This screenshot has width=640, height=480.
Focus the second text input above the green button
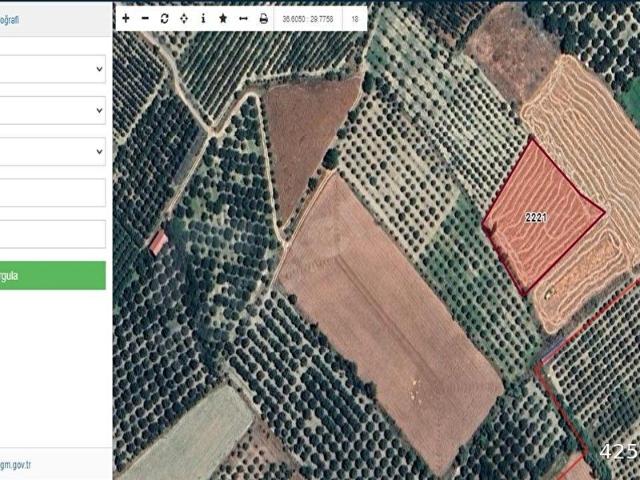(52, 234)
